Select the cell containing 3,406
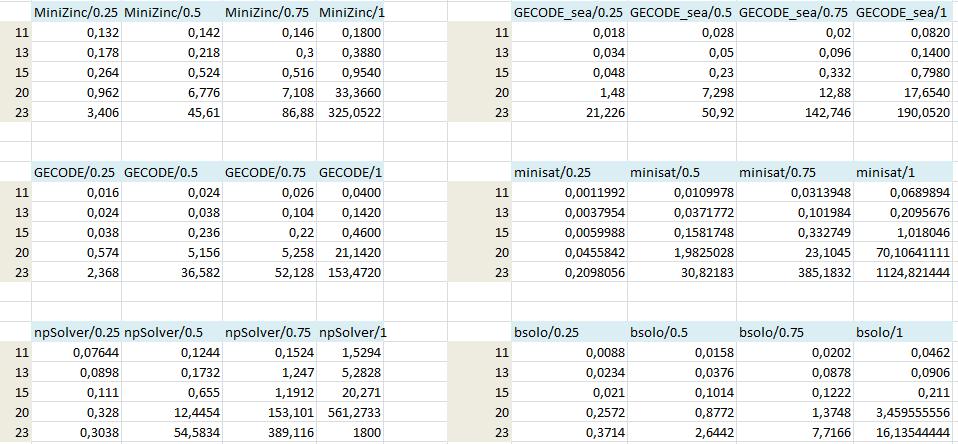This screenshot has height=444, width=958. pyautogui.click(x=76, y=112)
